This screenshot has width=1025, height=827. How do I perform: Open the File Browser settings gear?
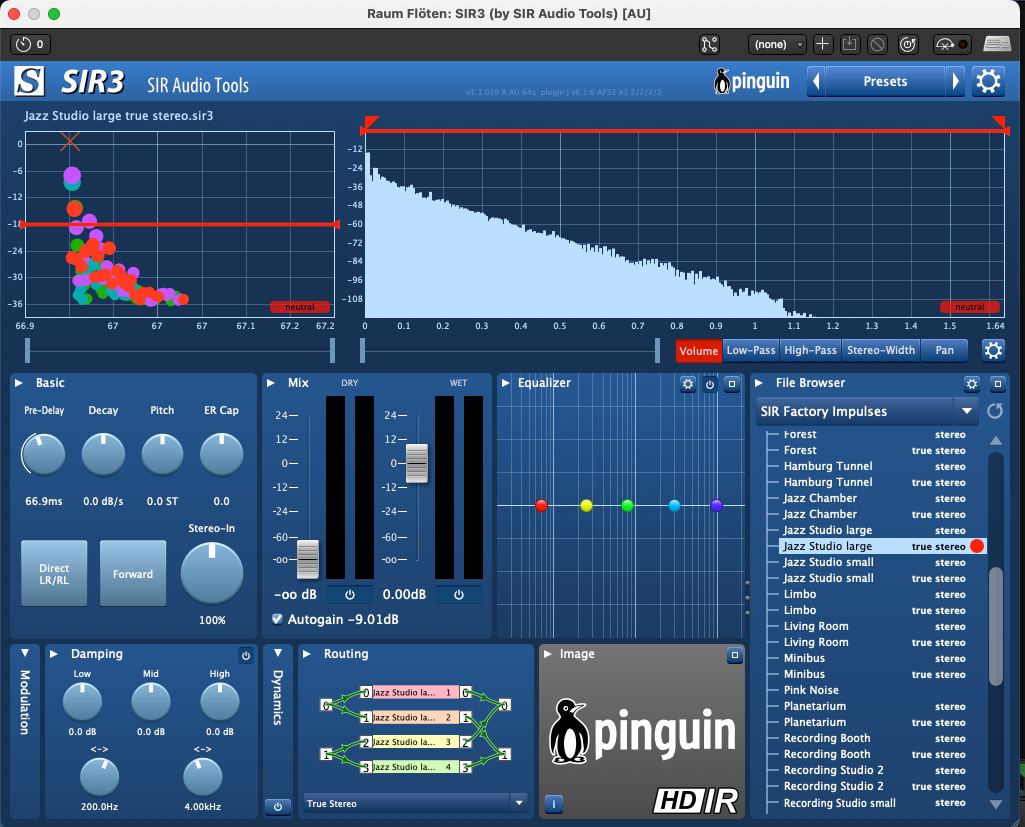point(972,384)
